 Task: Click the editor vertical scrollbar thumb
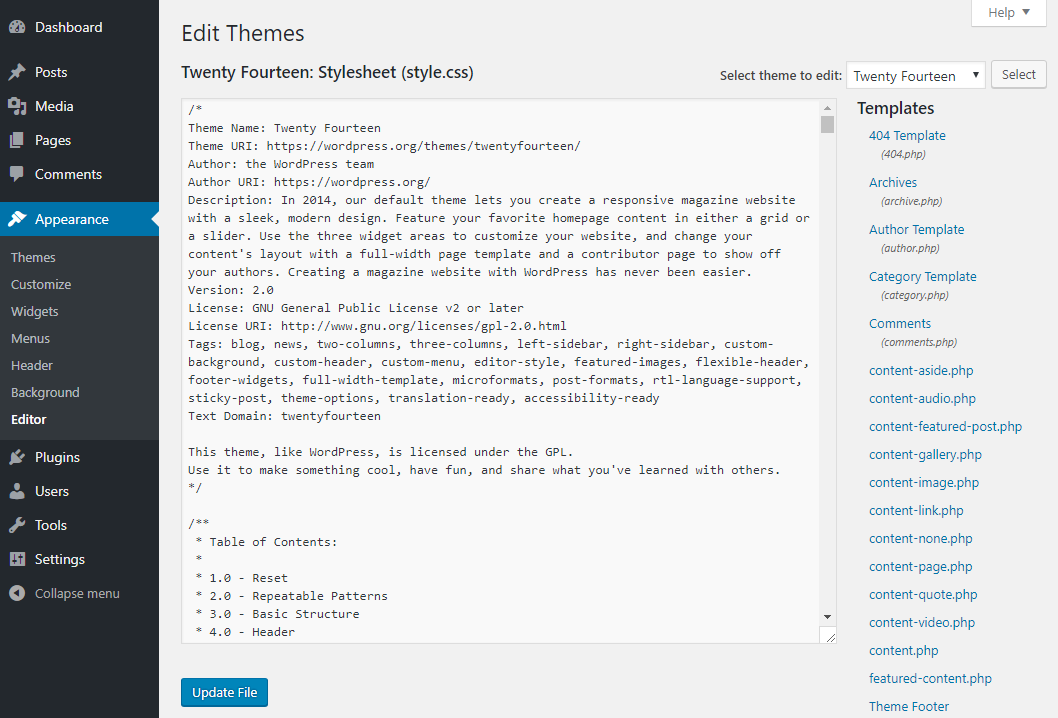[827, 124]
